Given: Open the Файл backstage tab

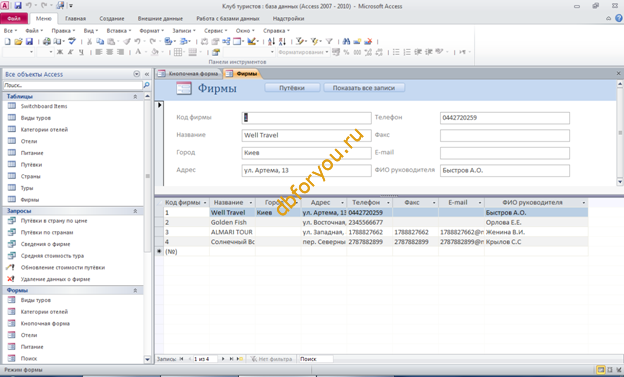Looking at the screenshot, I should [14, 19].
